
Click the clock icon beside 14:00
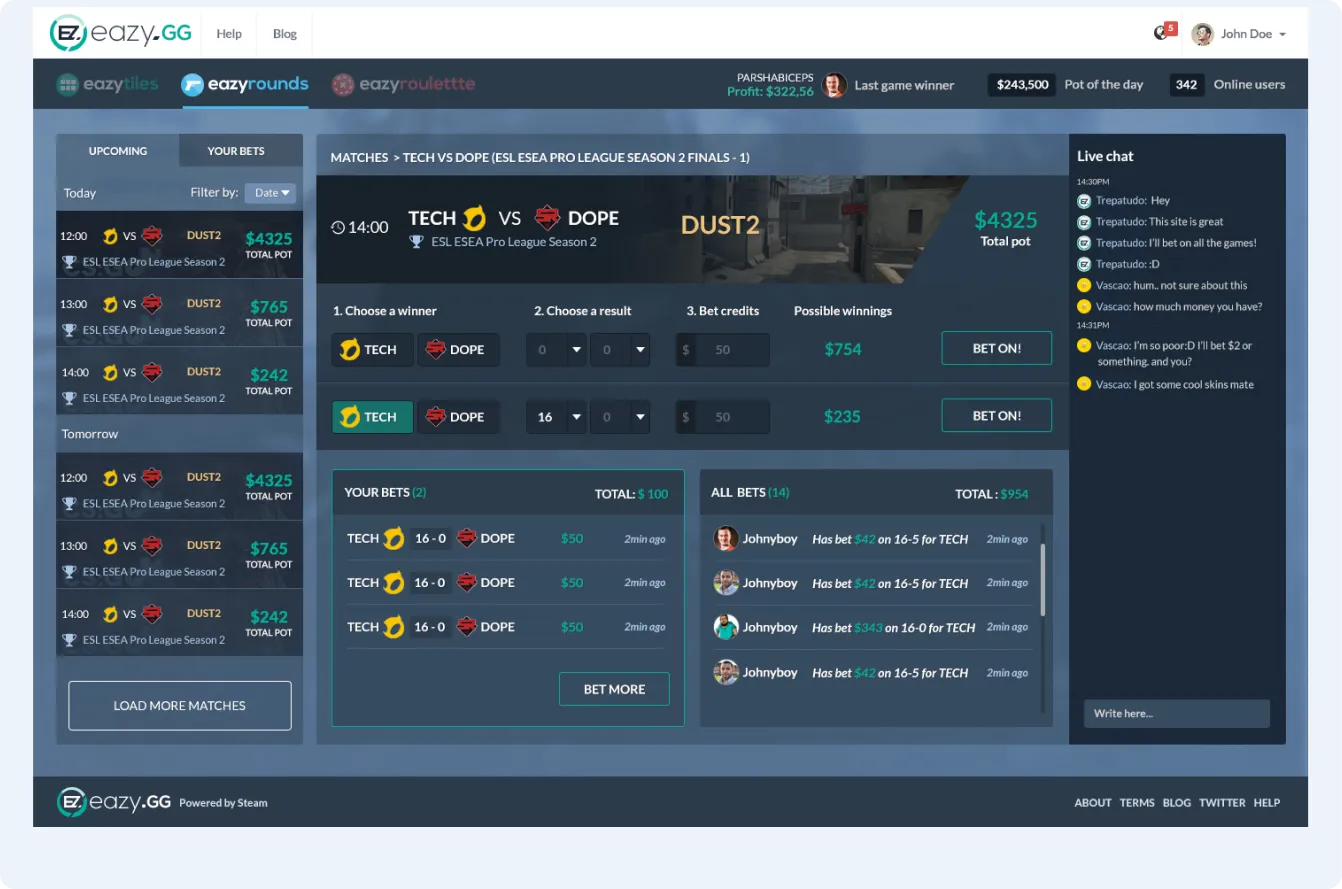coord(338,228)
